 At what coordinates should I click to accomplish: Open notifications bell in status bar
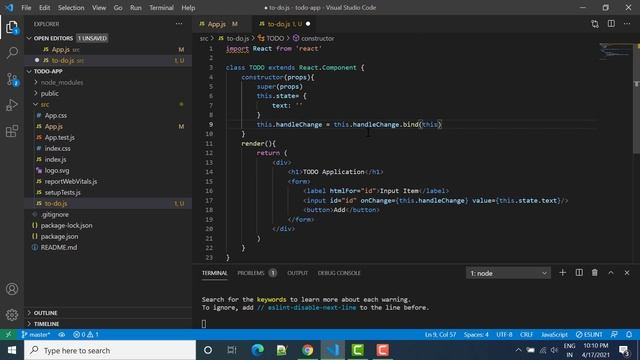(629, 334)
